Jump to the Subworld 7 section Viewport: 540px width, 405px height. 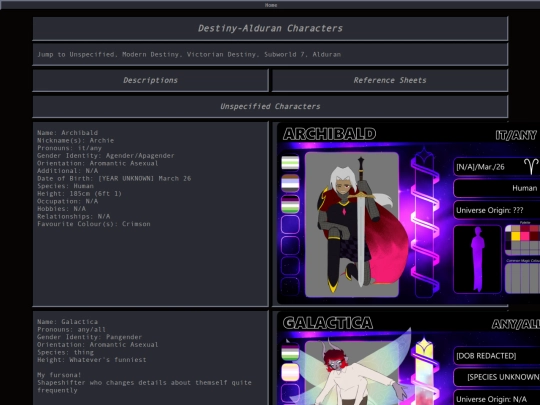point(284,54)
